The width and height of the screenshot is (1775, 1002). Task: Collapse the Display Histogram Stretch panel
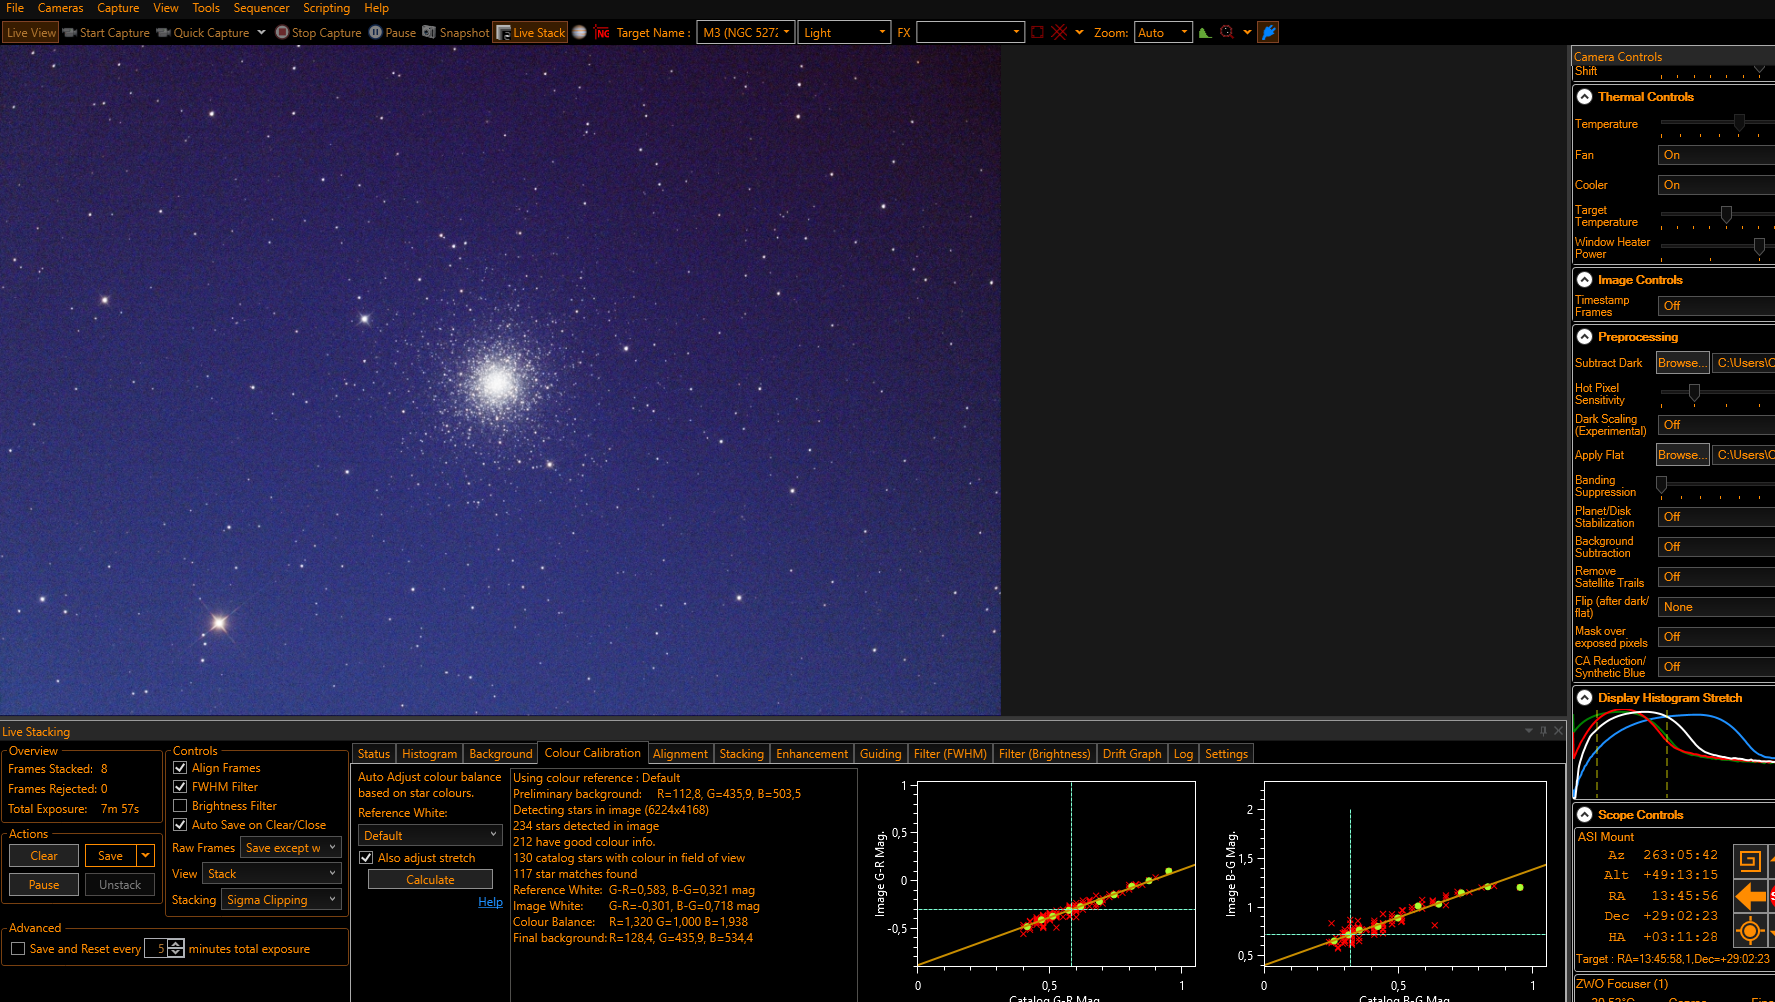1585,698
